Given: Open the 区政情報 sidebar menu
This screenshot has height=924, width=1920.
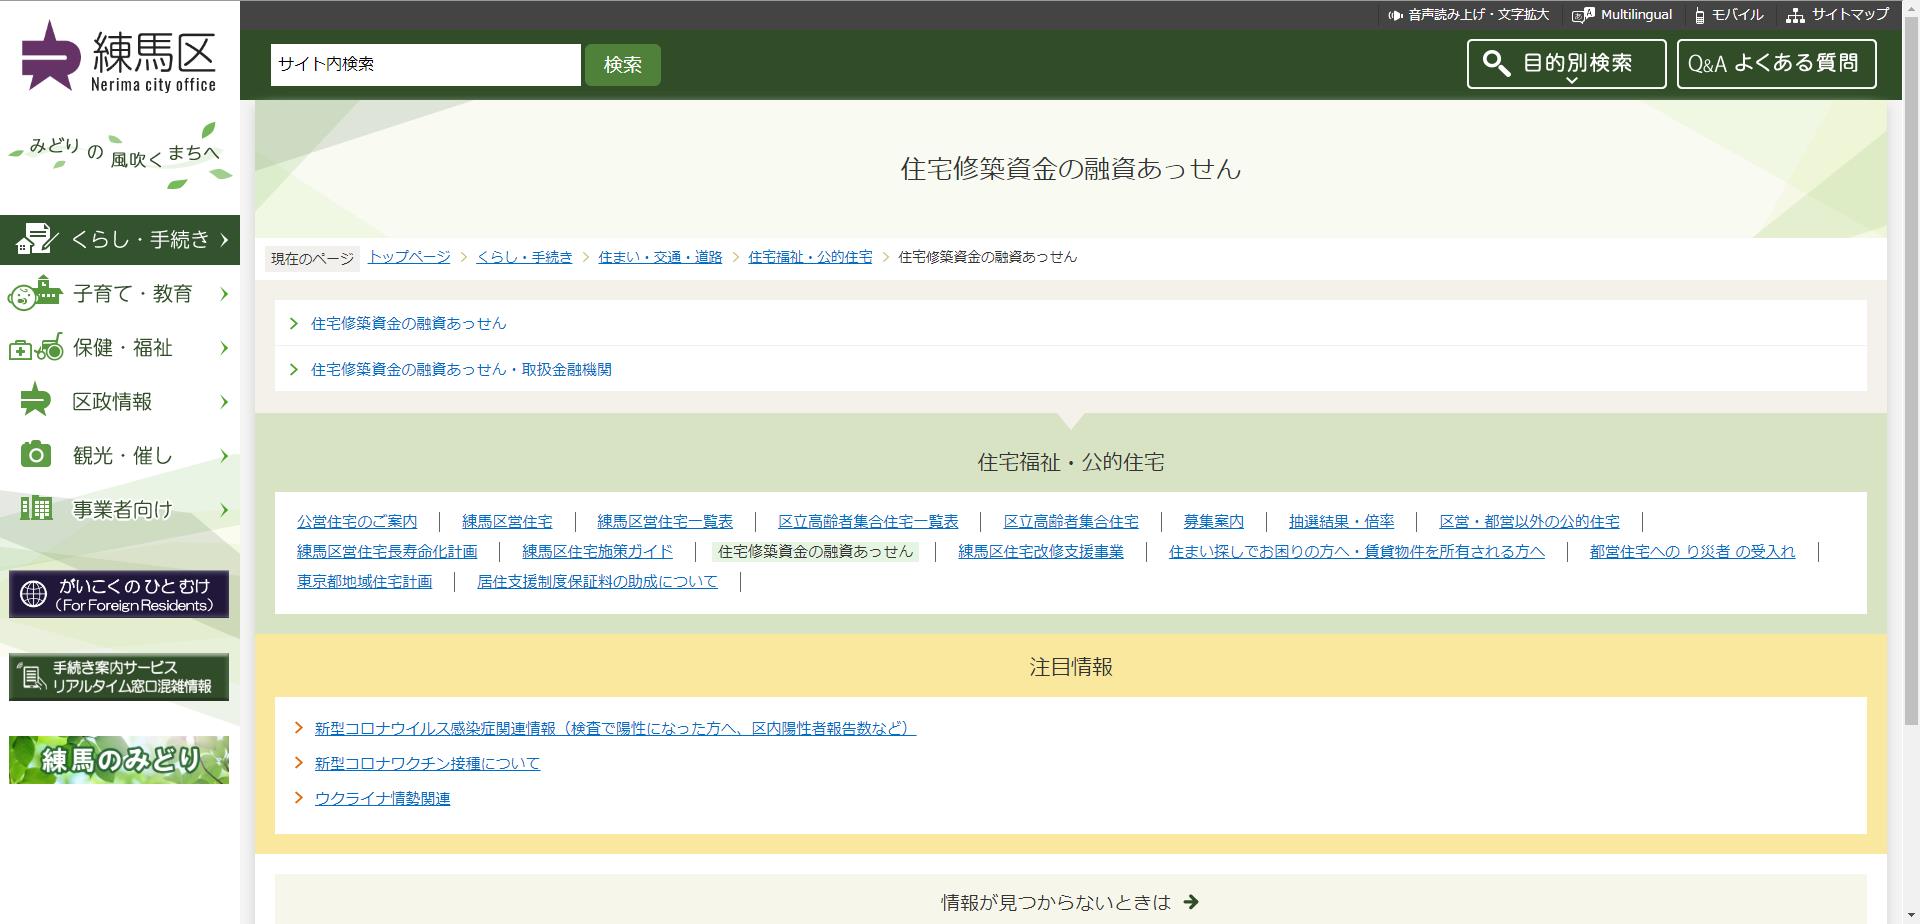Looking at the screenshot, I should [x=120, y=402].
